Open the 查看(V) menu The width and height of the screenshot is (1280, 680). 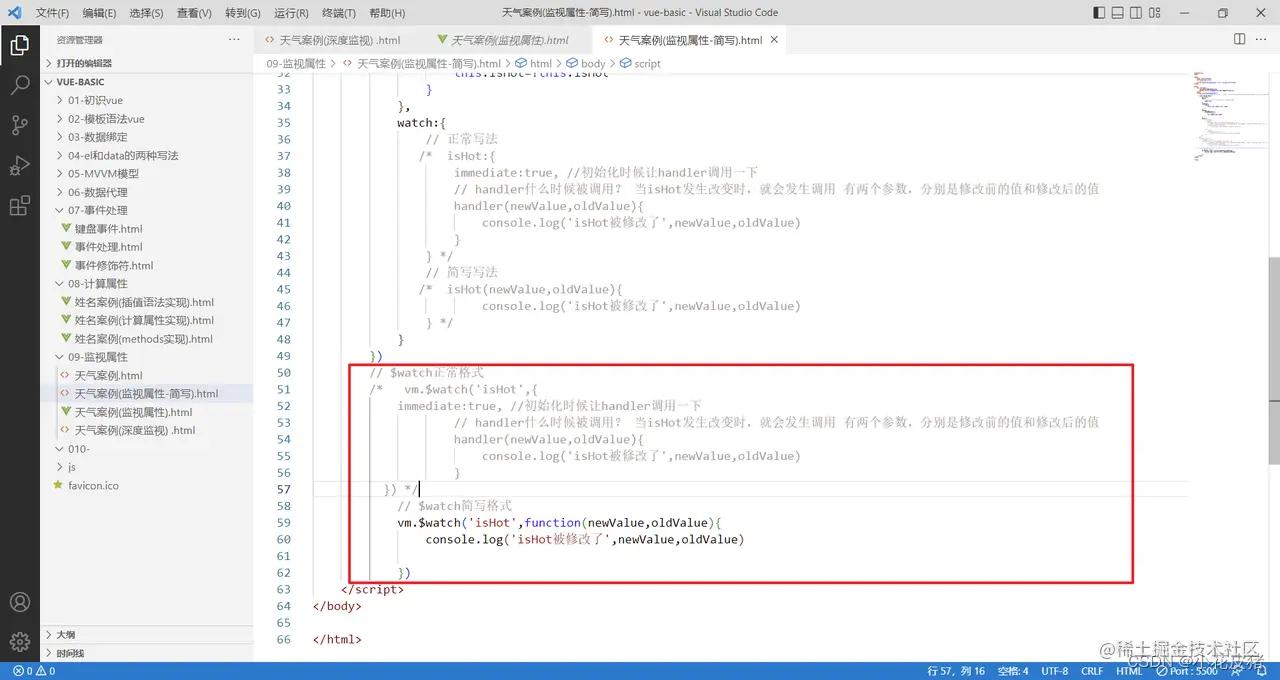click(x=194, y=13)
